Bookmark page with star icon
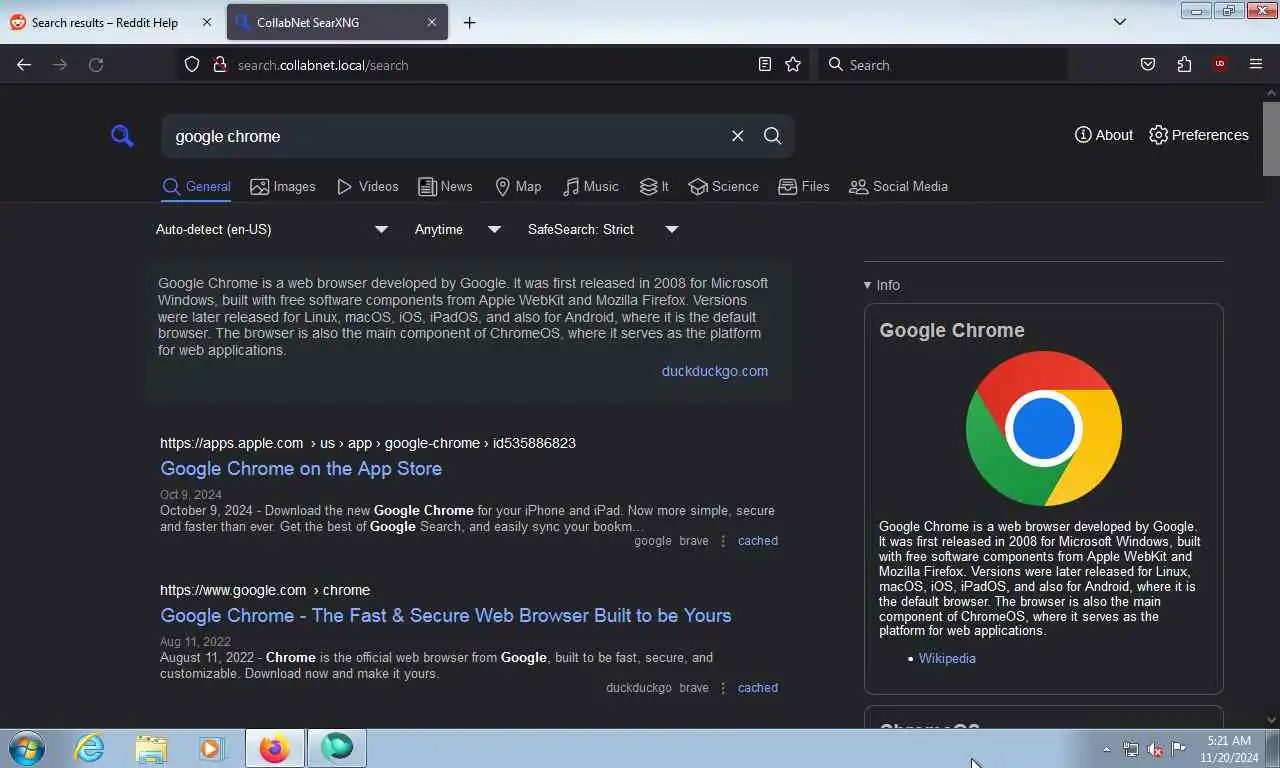This screenshot has height=768, width=1280. 793,65
